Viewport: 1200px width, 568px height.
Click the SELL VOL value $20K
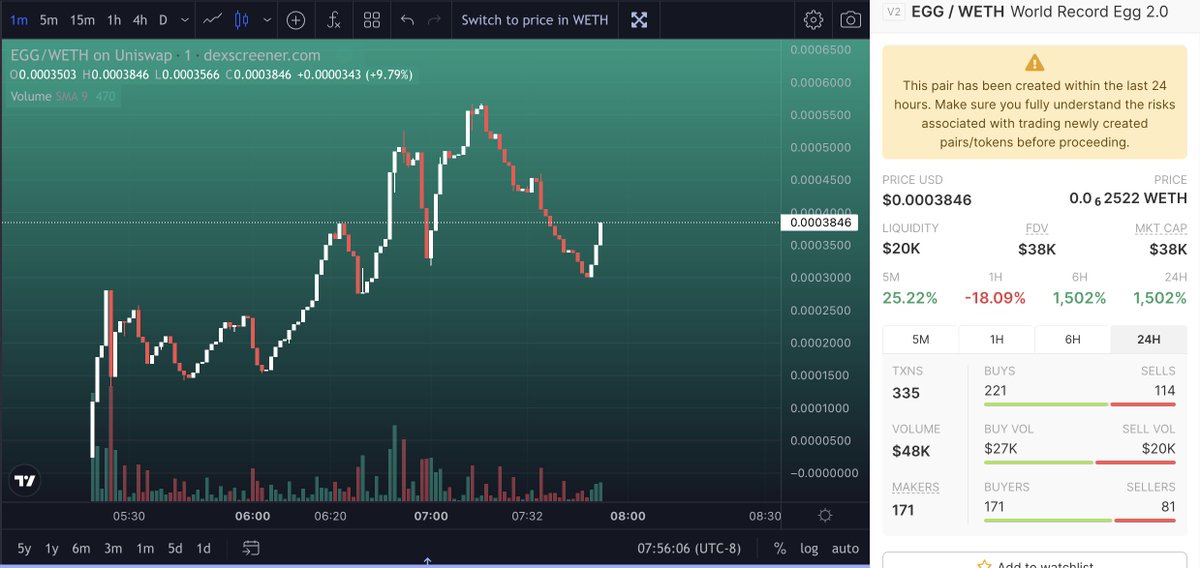[x=1159, y=448]
